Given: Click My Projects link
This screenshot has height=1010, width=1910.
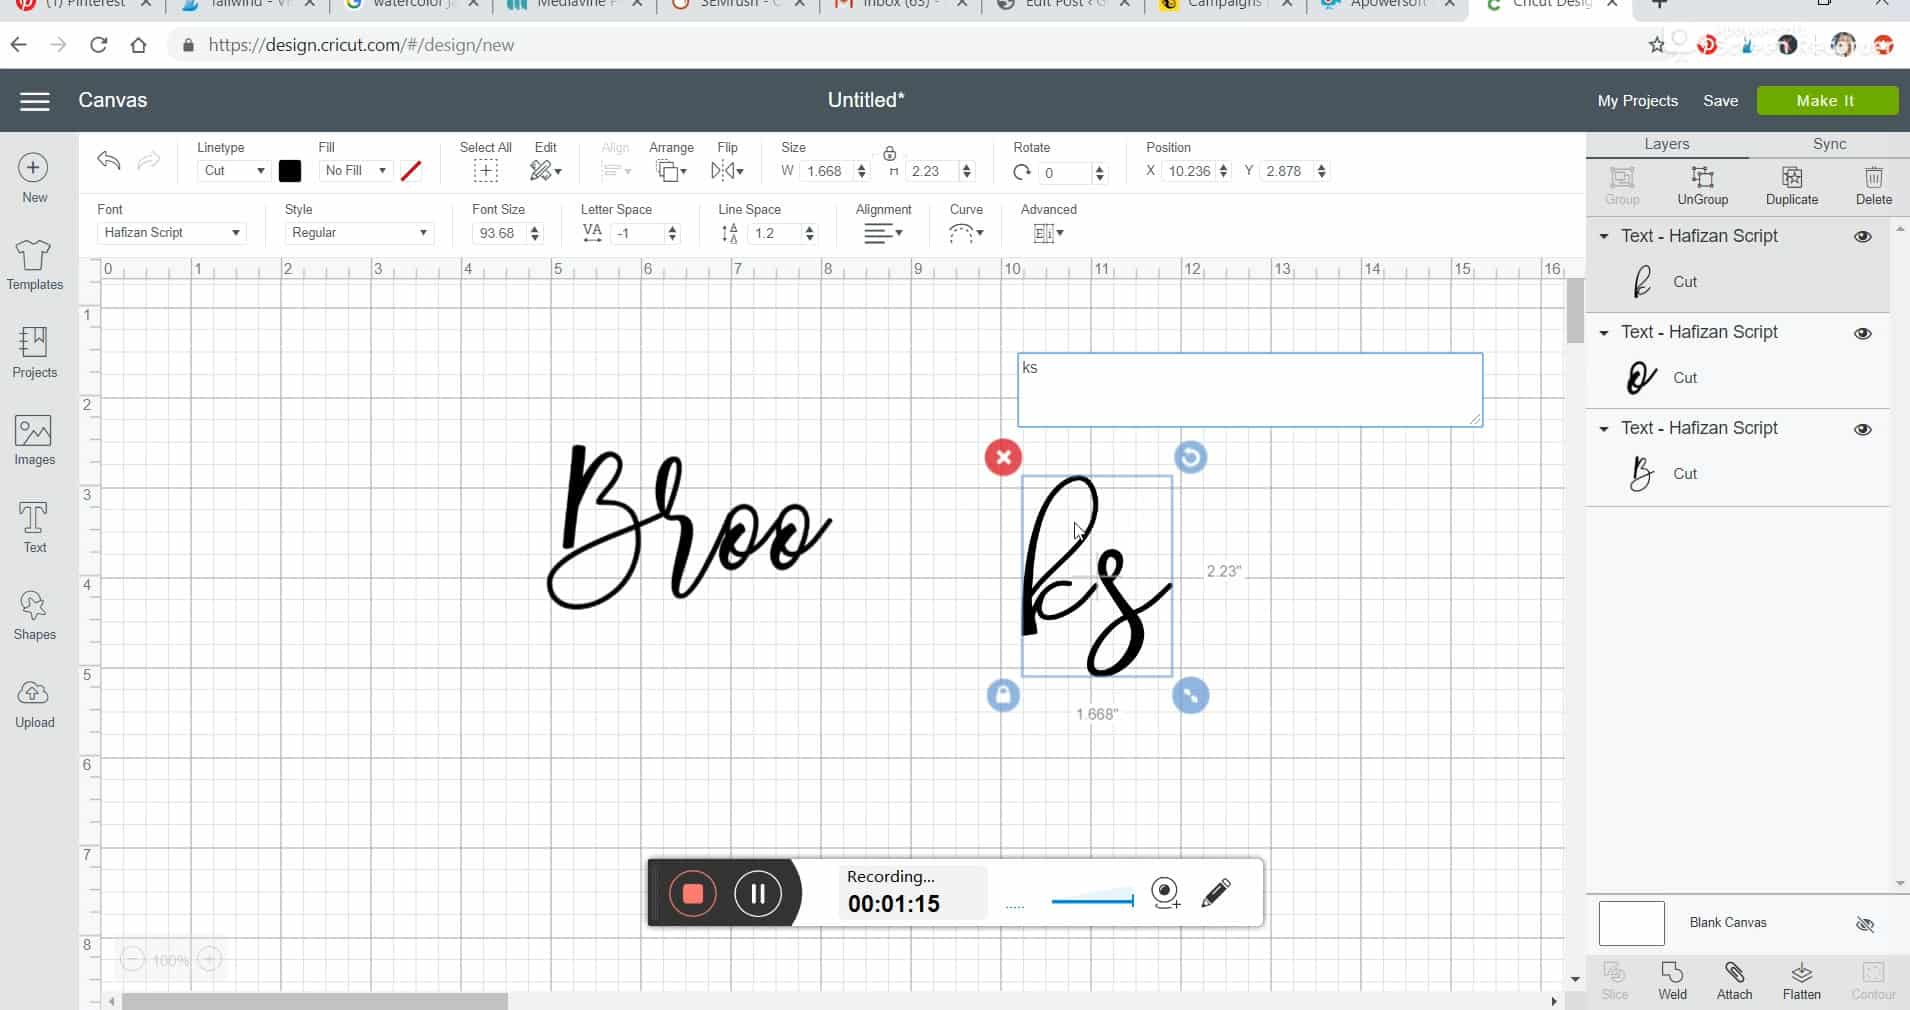Looking at the screenshot, I should (1637, 101).
